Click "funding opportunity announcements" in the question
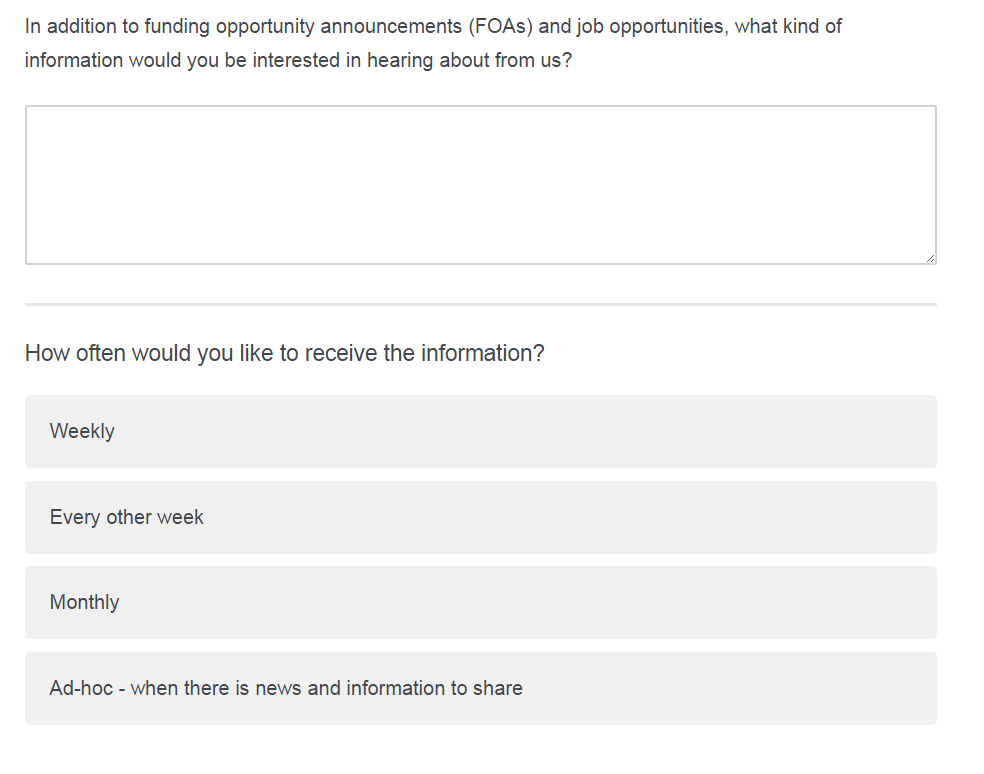Image resolution: width=984 pixels, height=774 pixels. pos(303,26)
